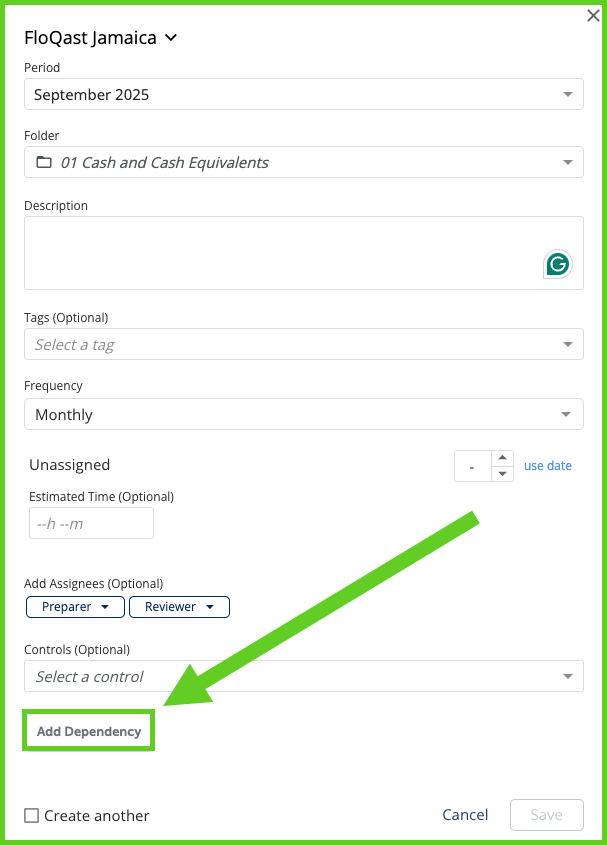This screenshot has width=607, height=845.
Task: Click the Add Dependency button
Action: pos(89,731)
